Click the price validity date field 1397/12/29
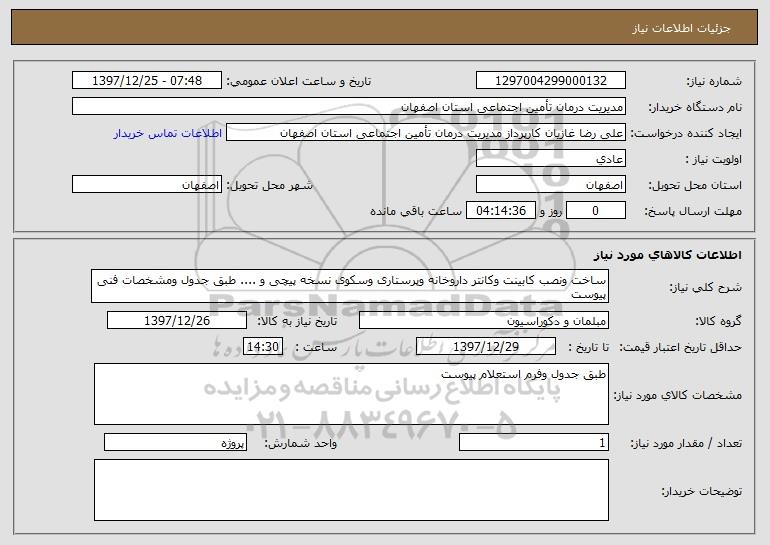The image size is (770, 545). (x=486, y=347)
